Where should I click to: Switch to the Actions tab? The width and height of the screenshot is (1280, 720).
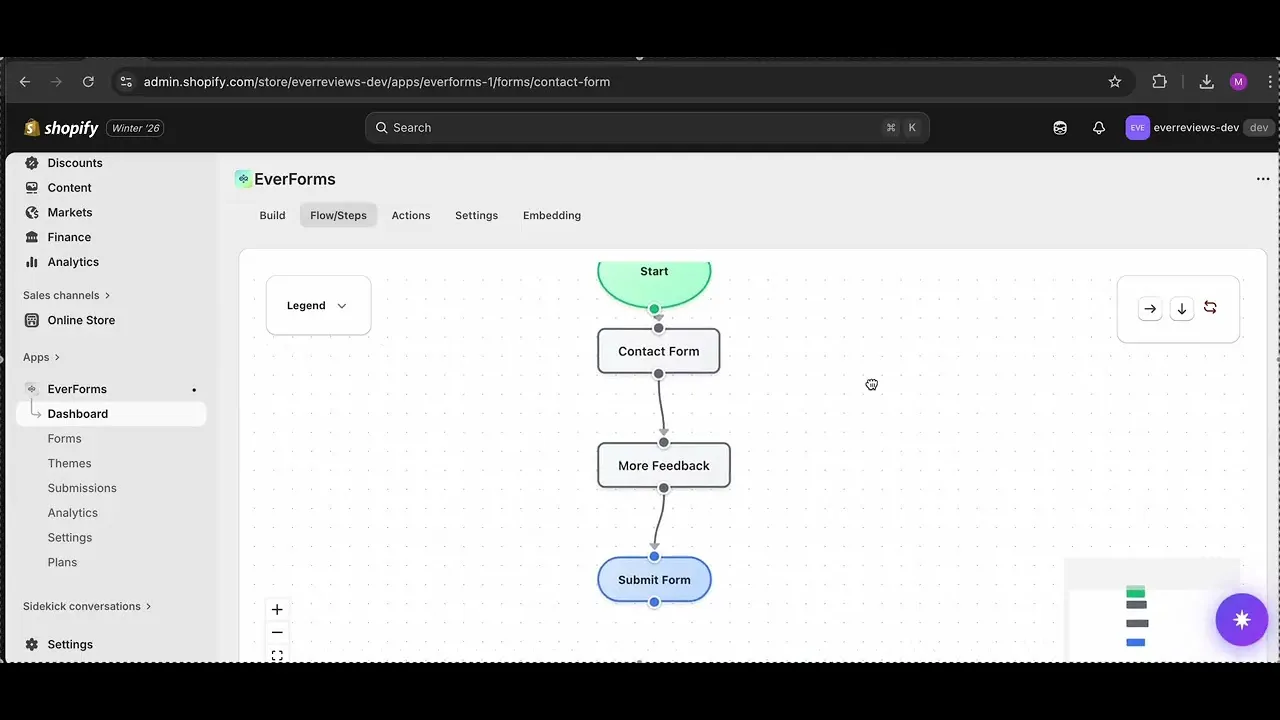(x=411, y=215)
